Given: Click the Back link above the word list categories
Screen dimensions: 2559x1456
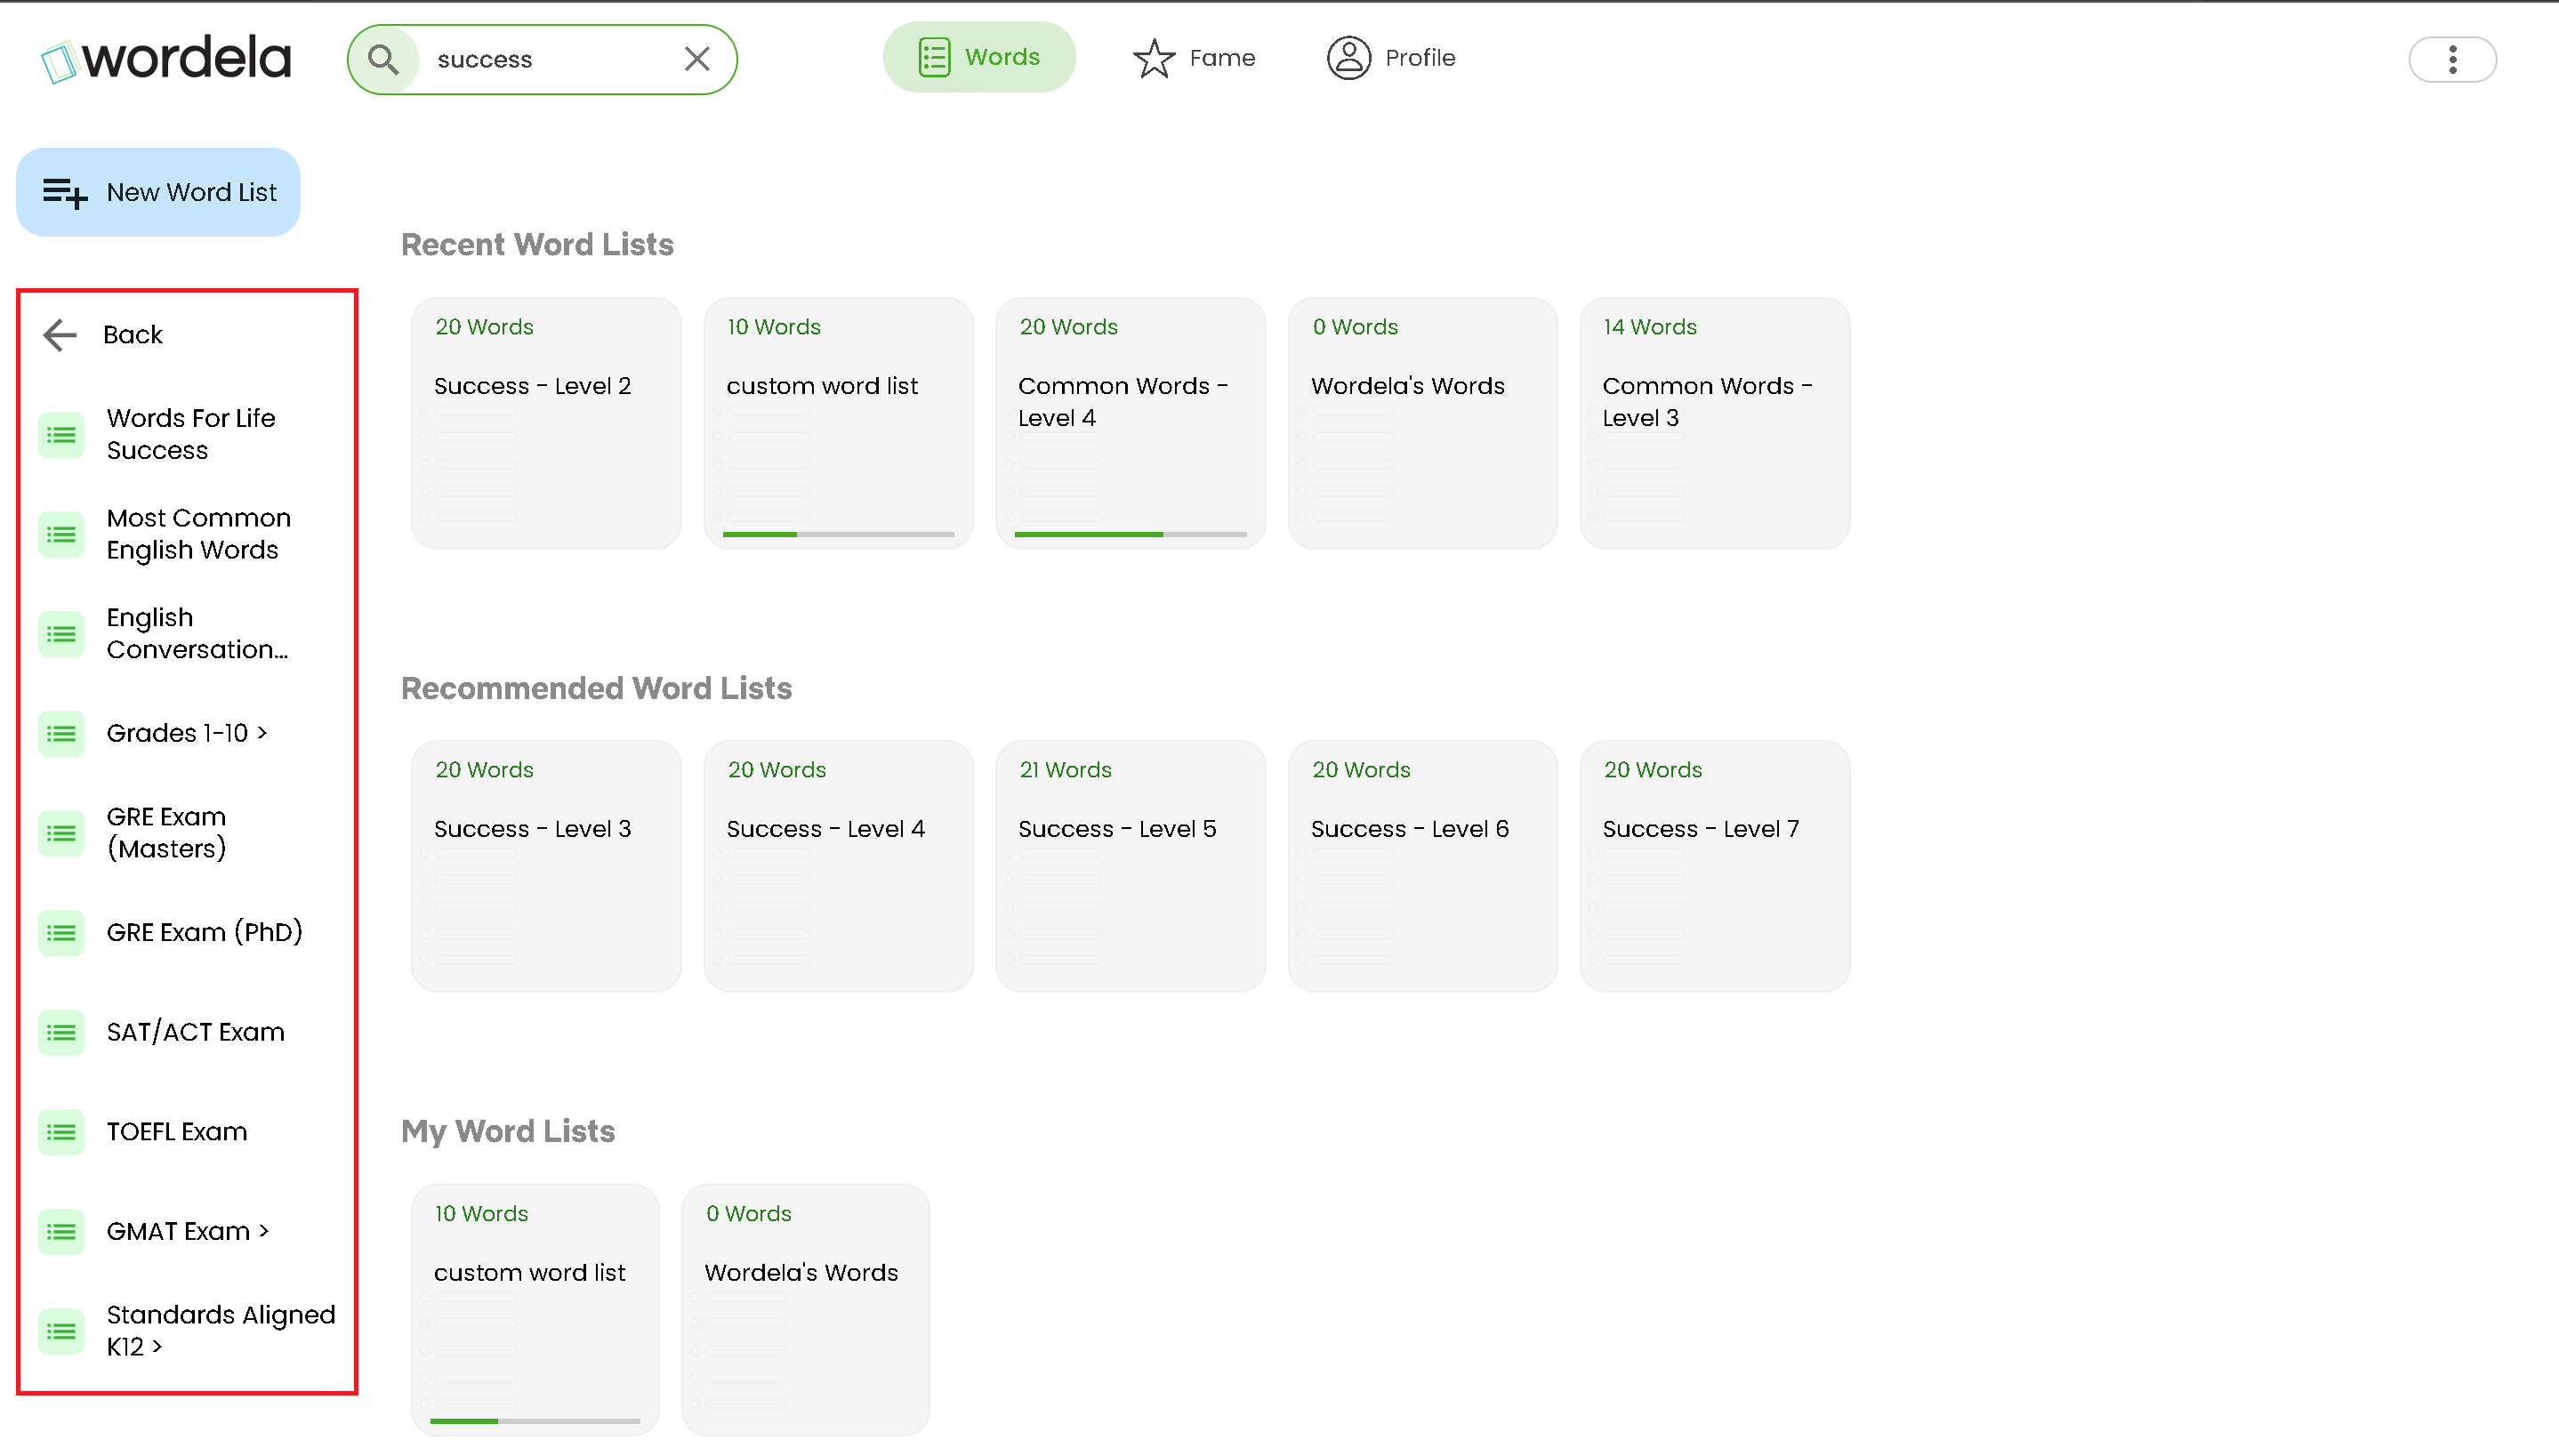Looking at the screenshot, I should point(133,335).
